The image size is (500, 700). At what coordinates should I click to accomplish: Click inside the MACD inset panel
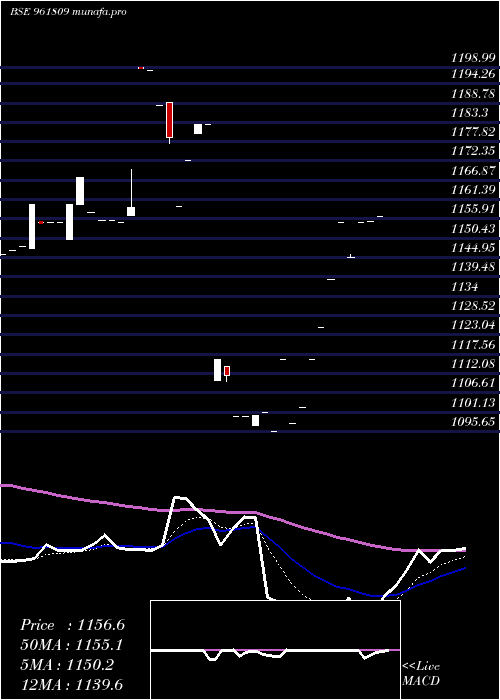point(275,650)
